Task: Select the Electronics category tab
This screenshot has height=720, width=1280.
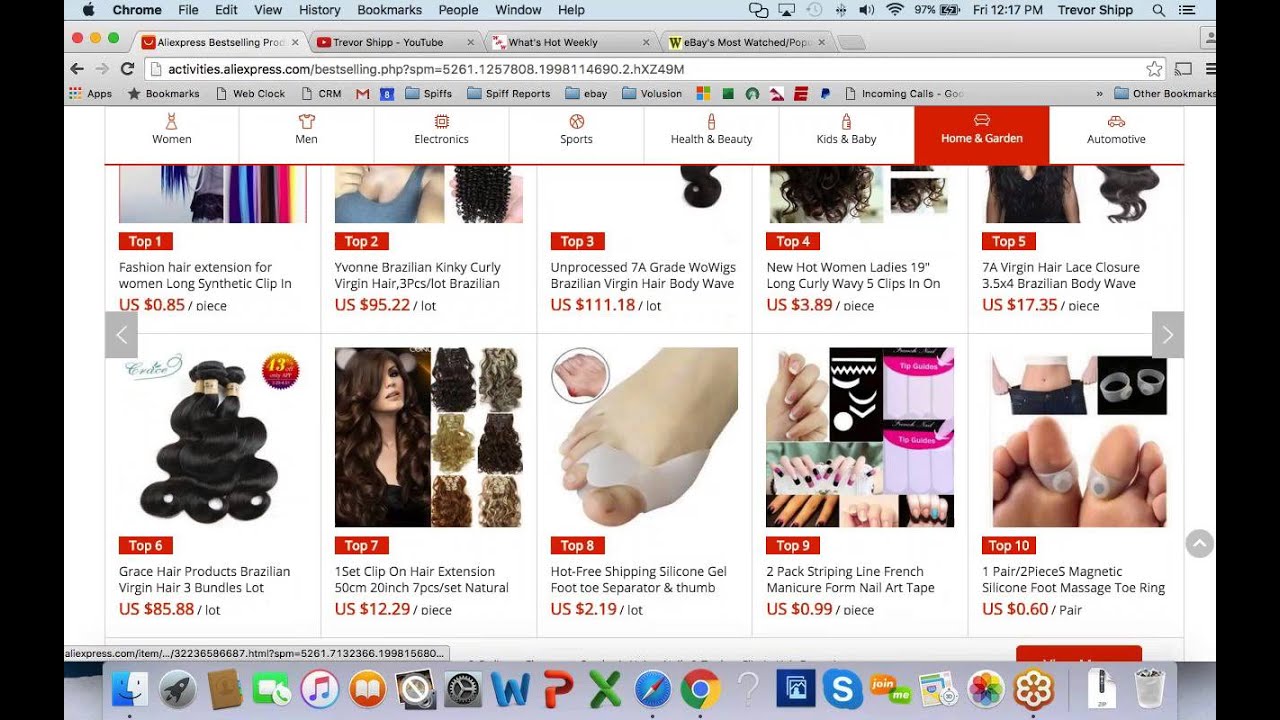Action: pos(442,134)
